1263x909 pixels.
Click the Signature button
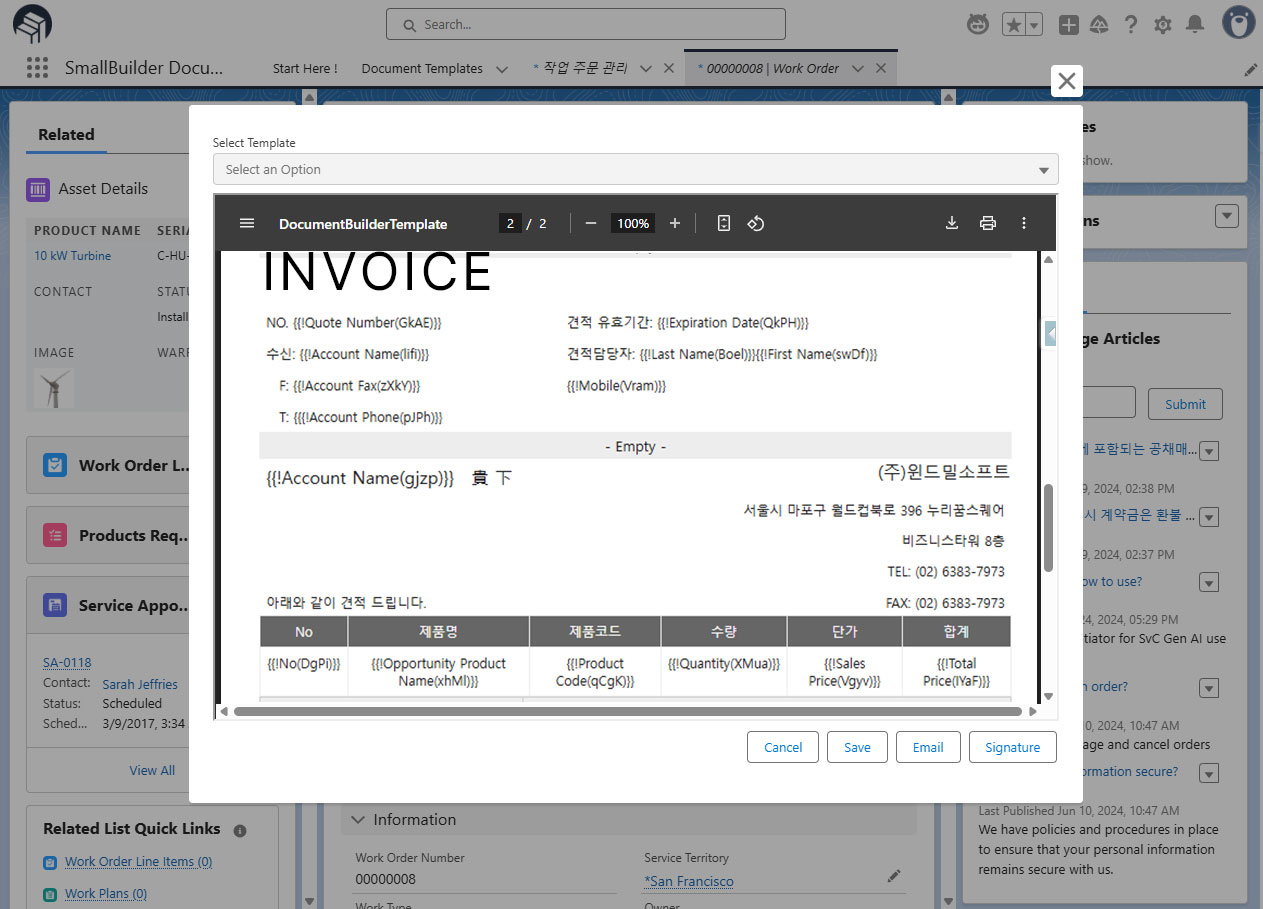click(1013, 747)
